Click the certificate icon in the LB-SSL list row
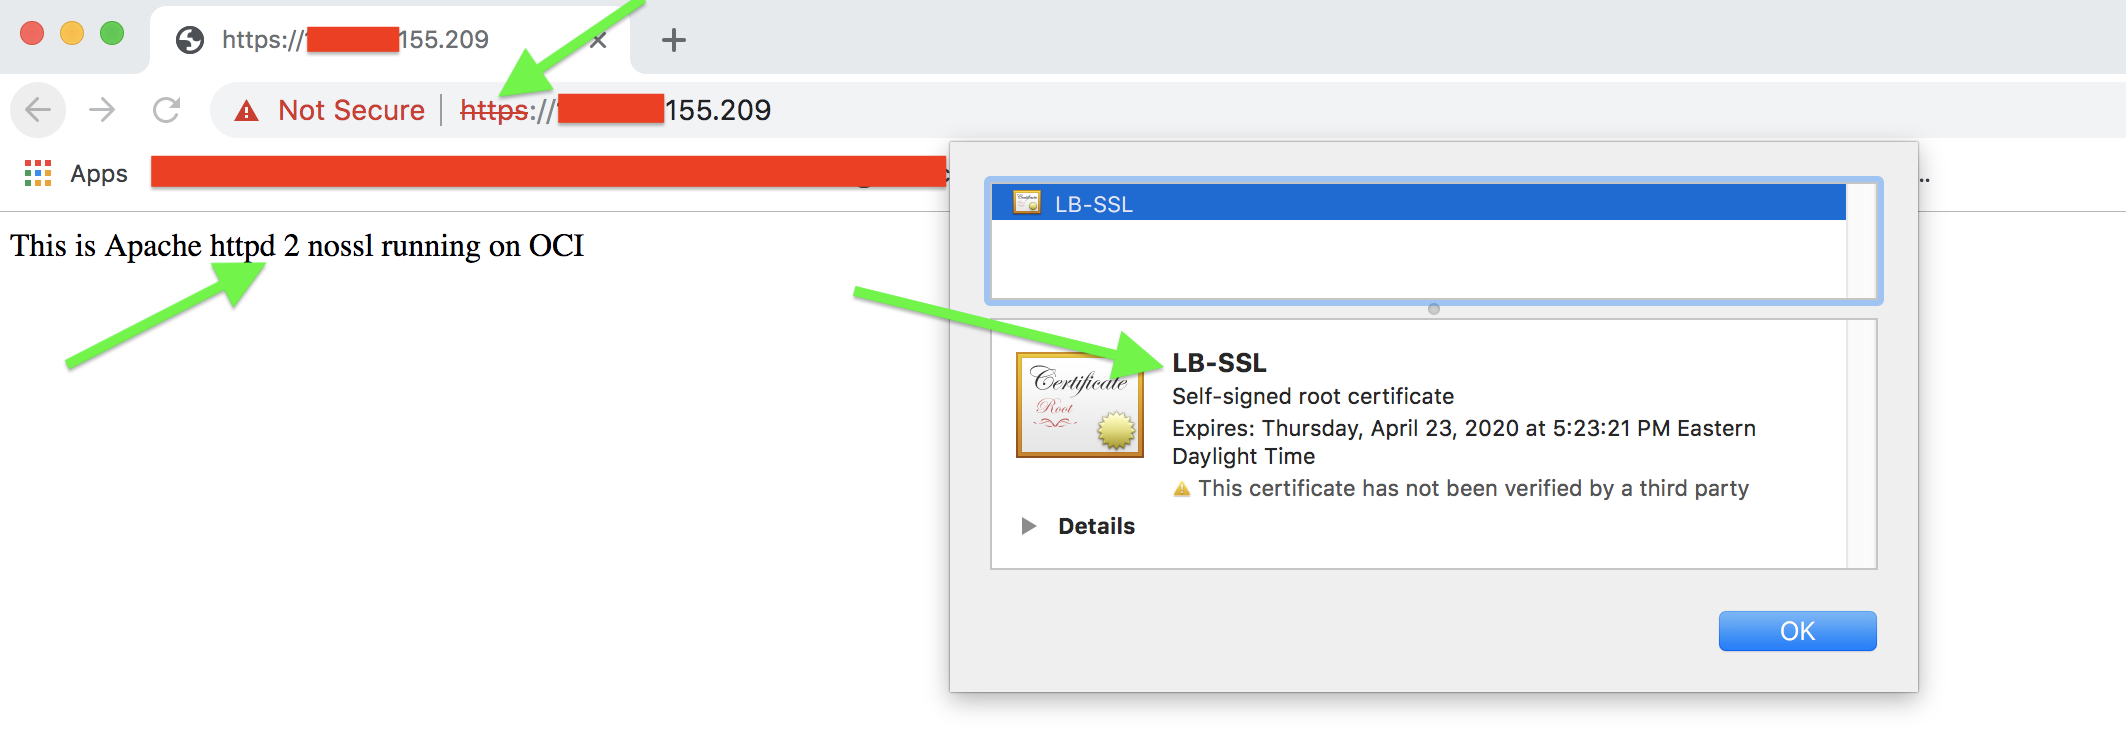This screenshot has height=736, width=2126. tap(1027, 203)
